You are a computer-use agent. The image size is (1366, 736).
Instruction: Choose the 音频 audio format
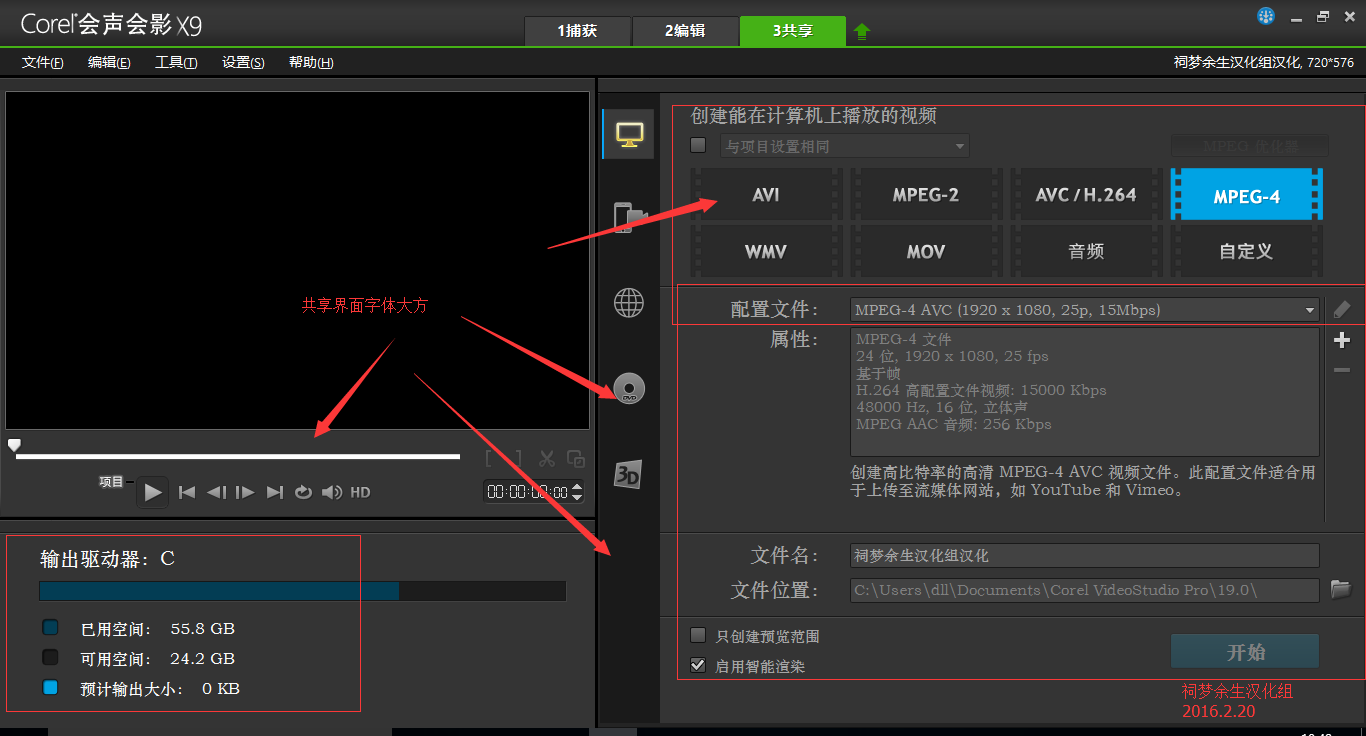pyautogui.click(x=1086, y=251)
